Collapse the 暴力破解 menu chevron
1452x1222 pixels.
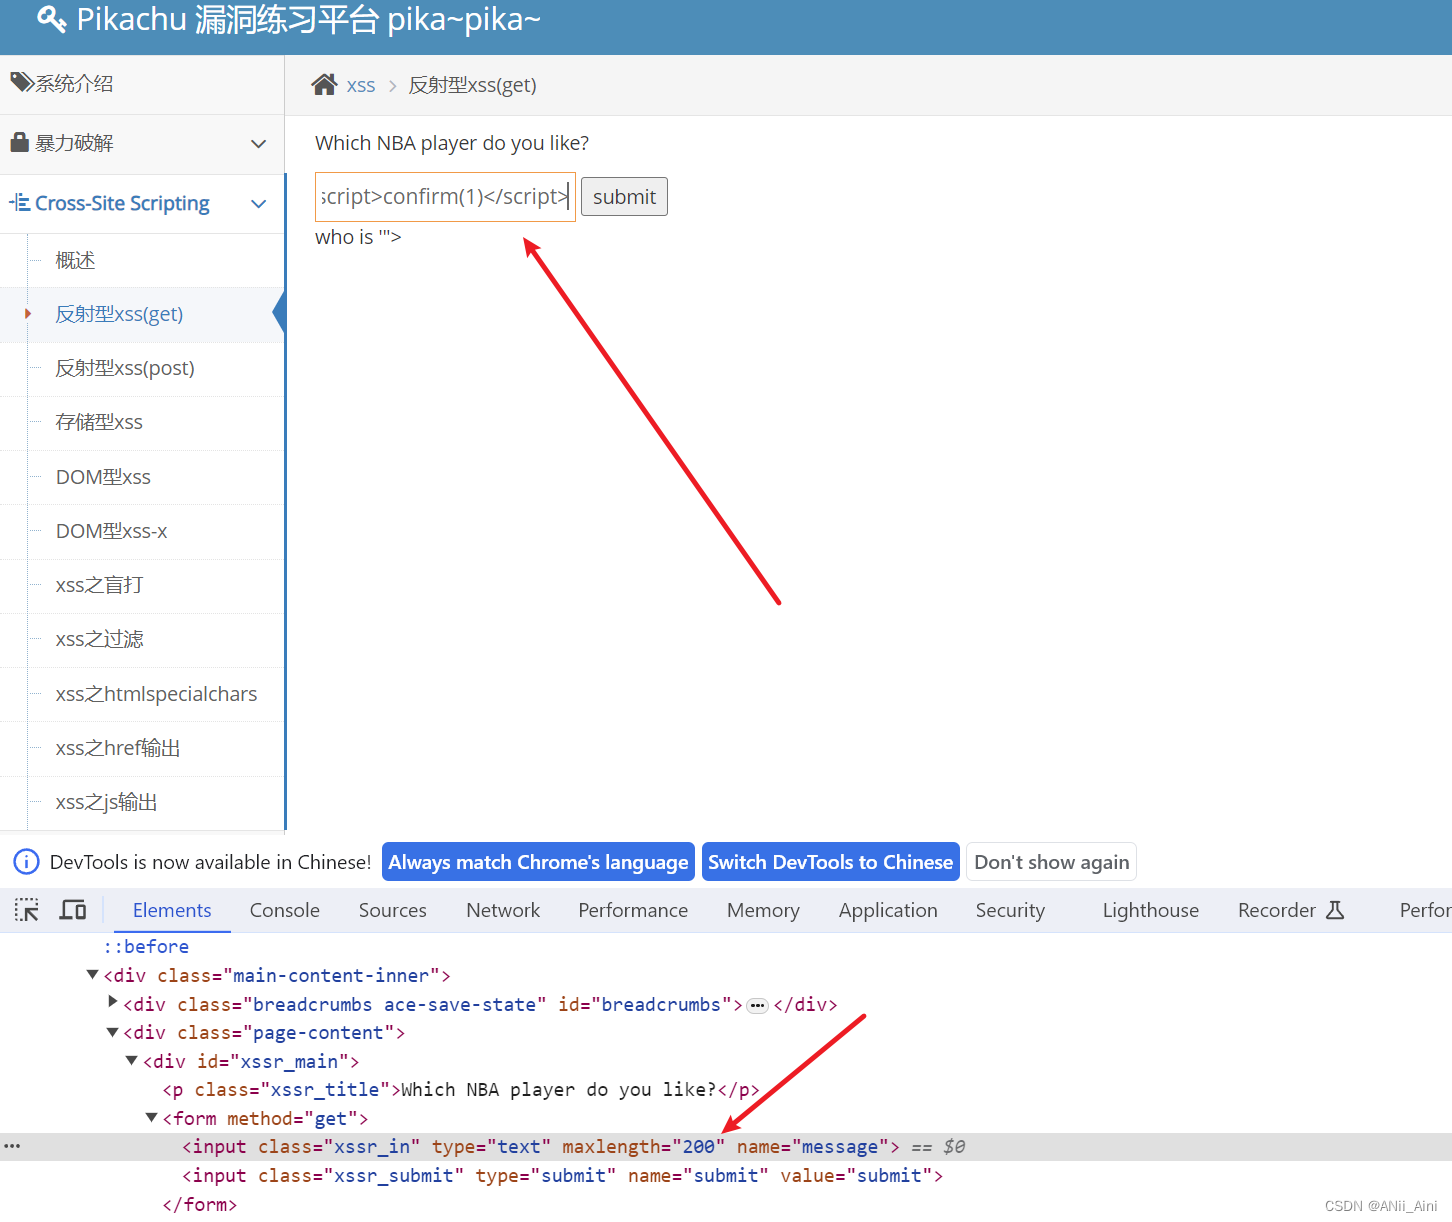[258, 143]
